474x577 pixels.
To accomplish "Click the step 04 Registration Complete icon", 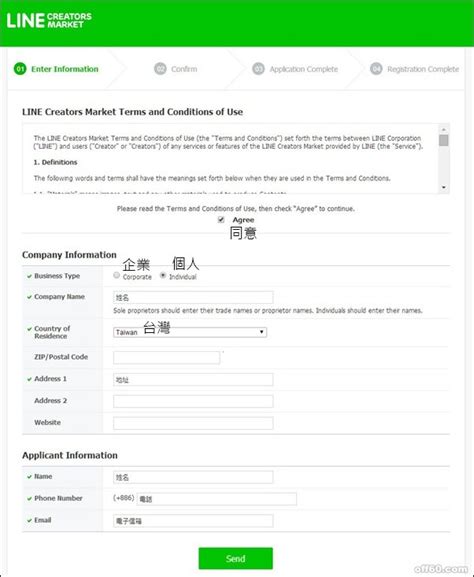I will click(x=376, y=69).
